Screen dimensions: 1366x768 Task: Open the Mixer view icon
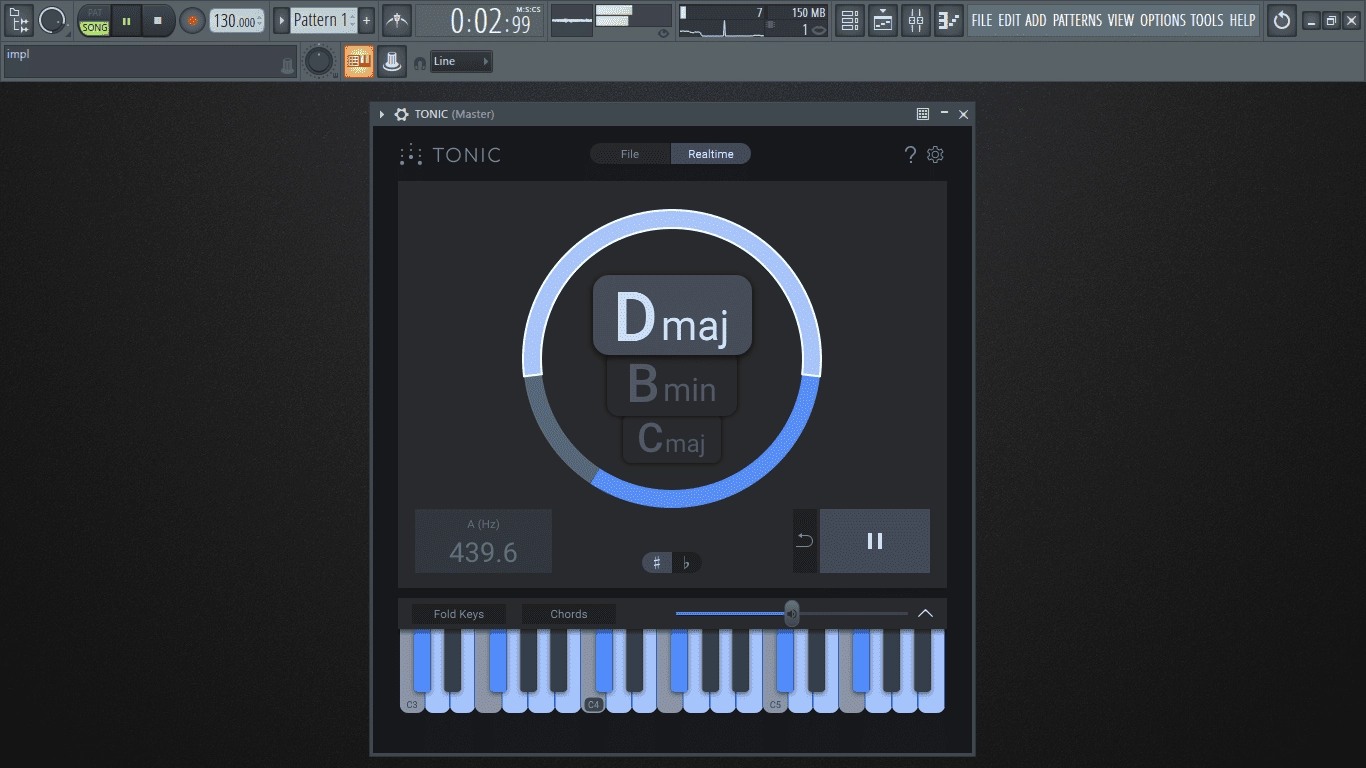(x=916, y=20)
